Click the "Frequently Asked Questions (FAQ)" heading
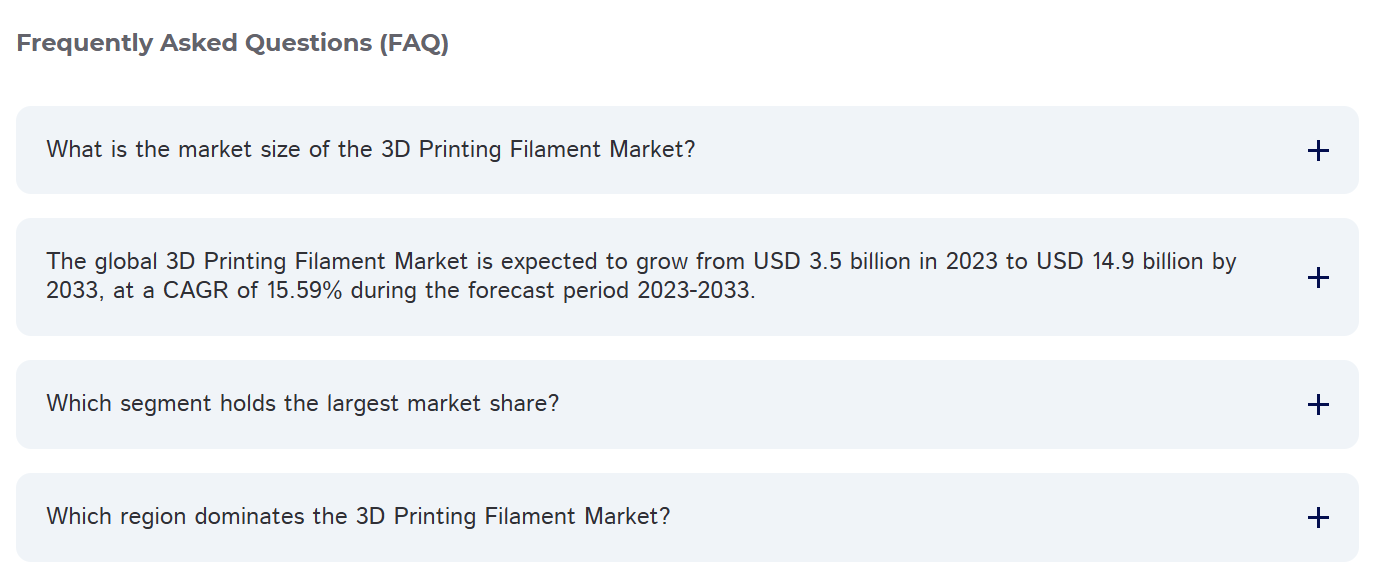 coord(232,44)
